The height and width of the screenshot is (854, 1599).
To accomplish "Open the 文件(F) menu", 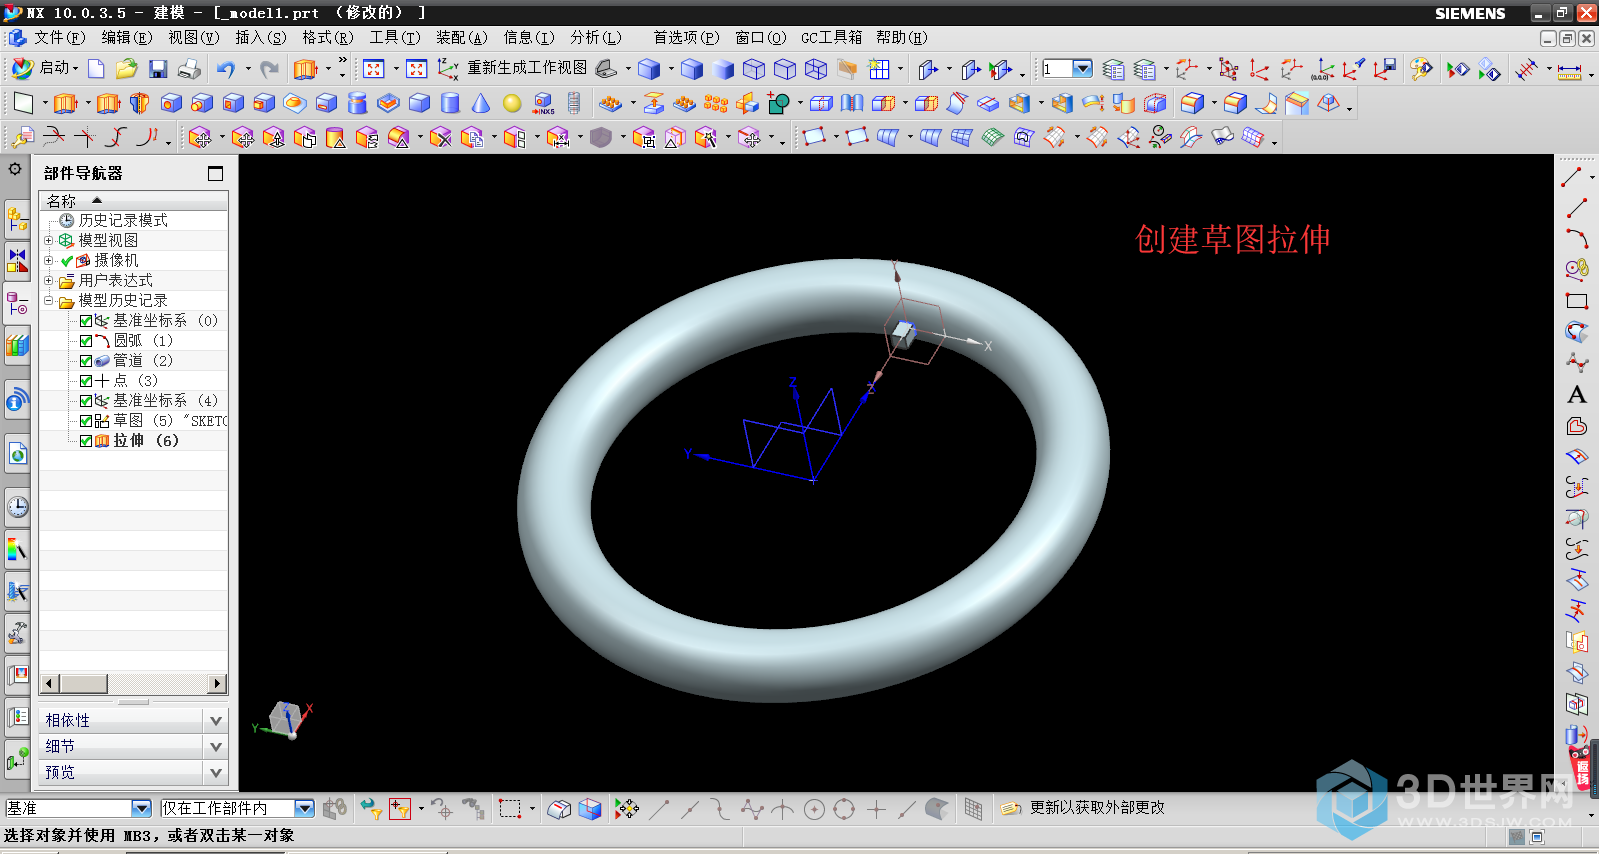I will click(60, 37).
